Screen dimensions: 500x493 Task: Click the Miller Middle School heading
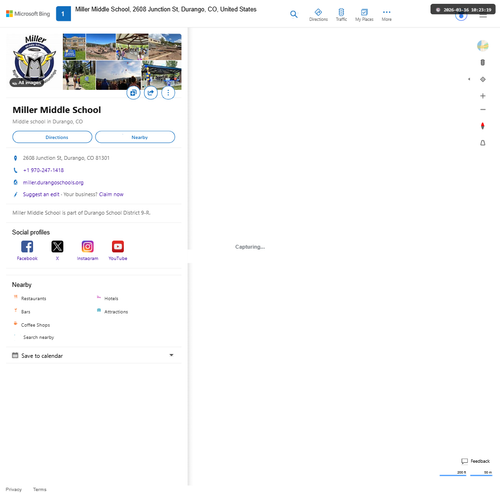[x=57, y=110]
